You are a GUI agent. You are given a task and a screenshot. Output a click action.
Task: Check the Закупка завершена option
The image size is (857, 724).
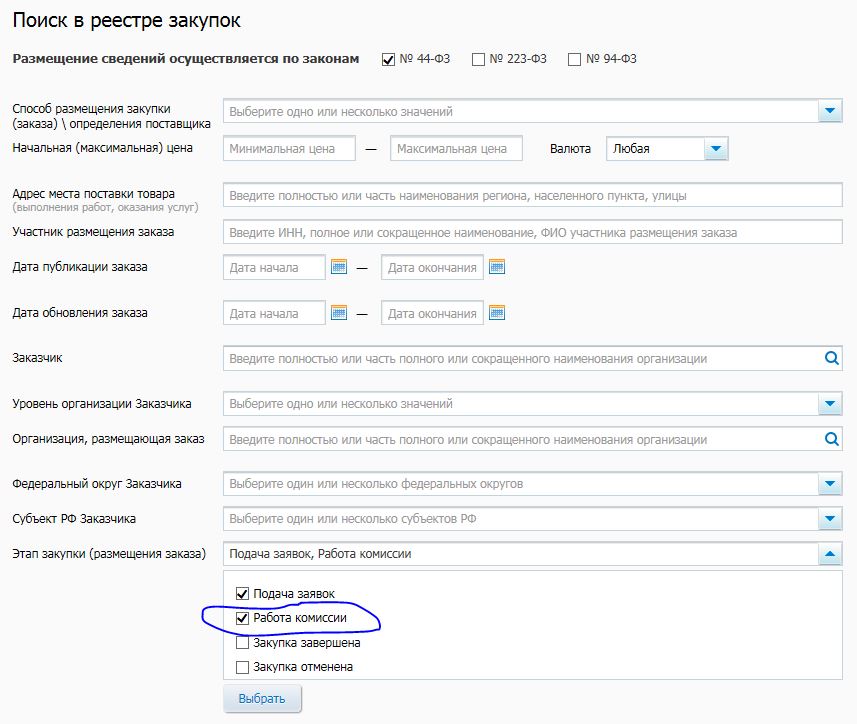[242, 643]
